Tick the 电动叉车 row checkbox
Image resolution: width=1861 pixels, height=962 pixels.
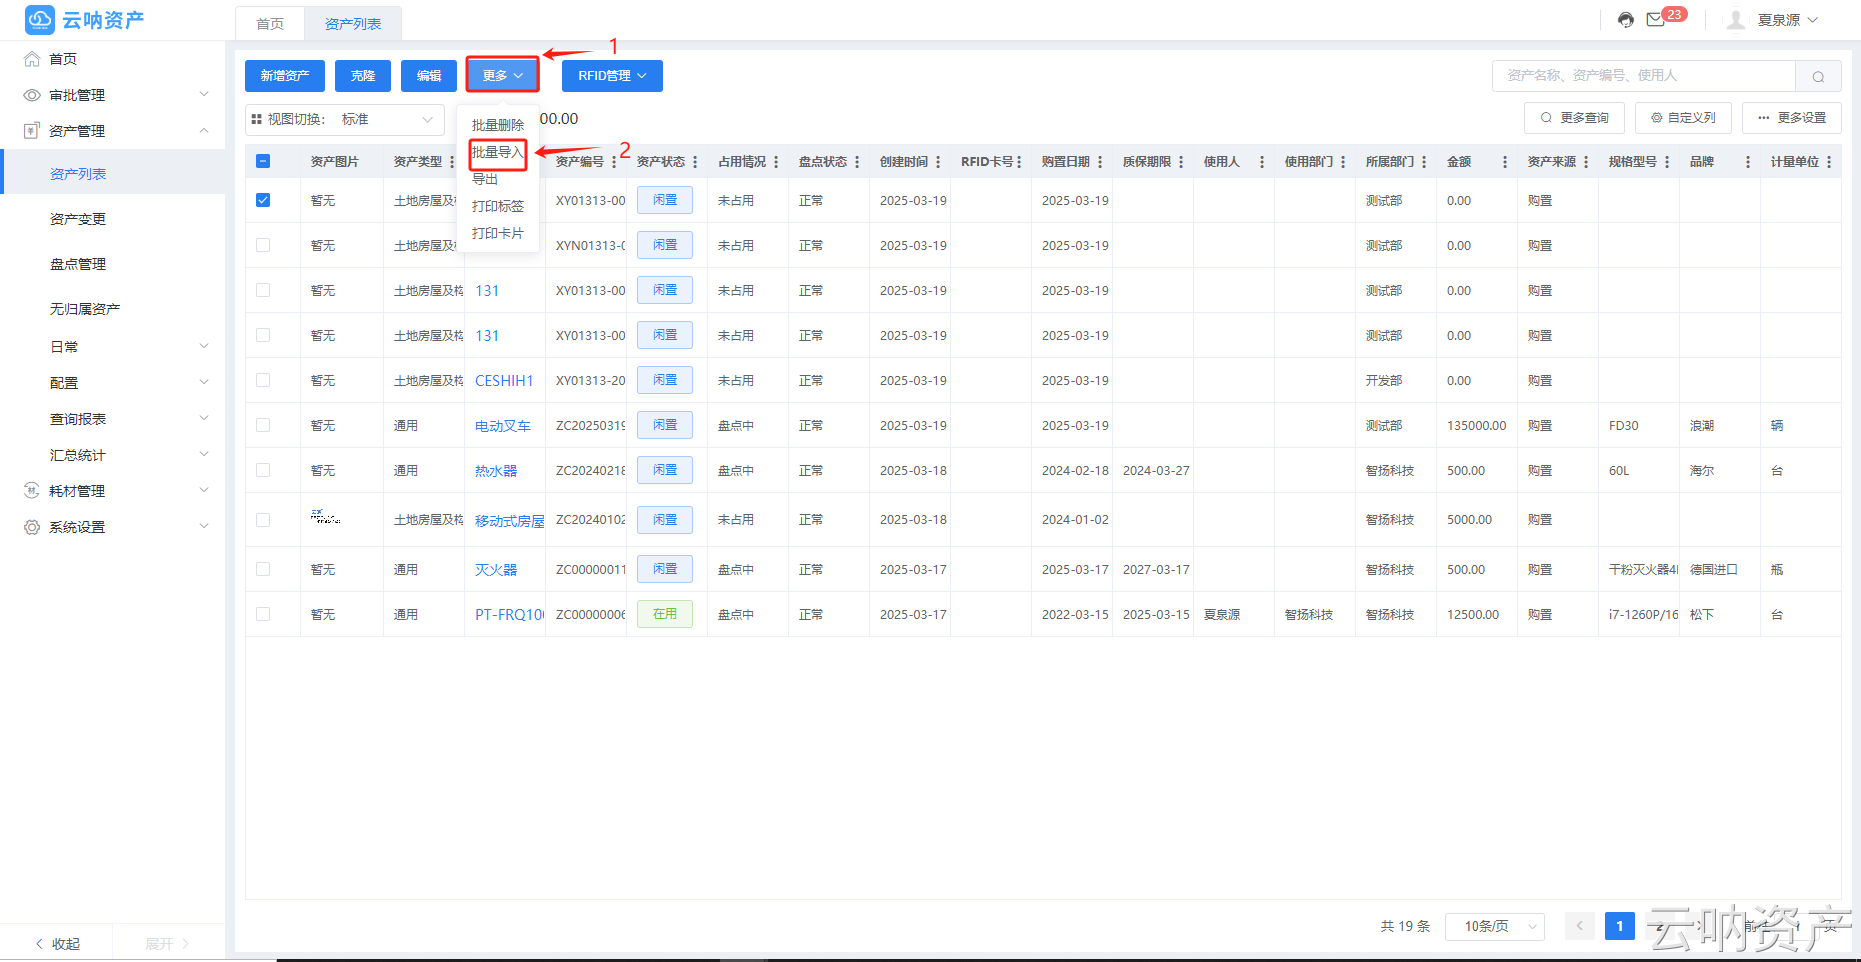(263, 425)
